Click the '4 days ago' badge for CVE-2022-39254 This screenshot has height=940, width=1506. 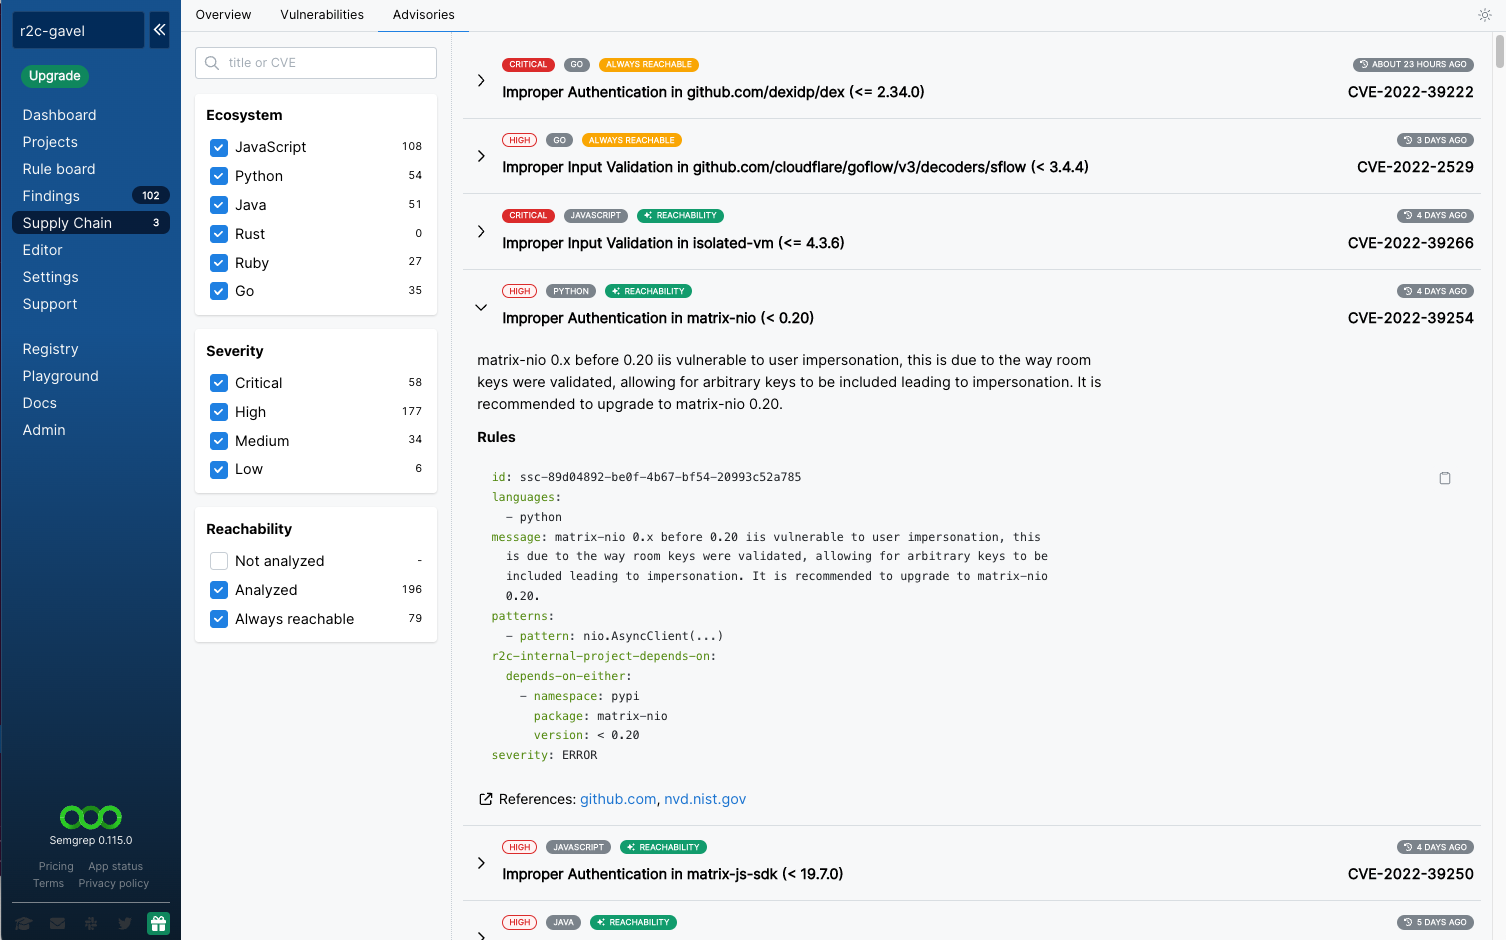1435,291
